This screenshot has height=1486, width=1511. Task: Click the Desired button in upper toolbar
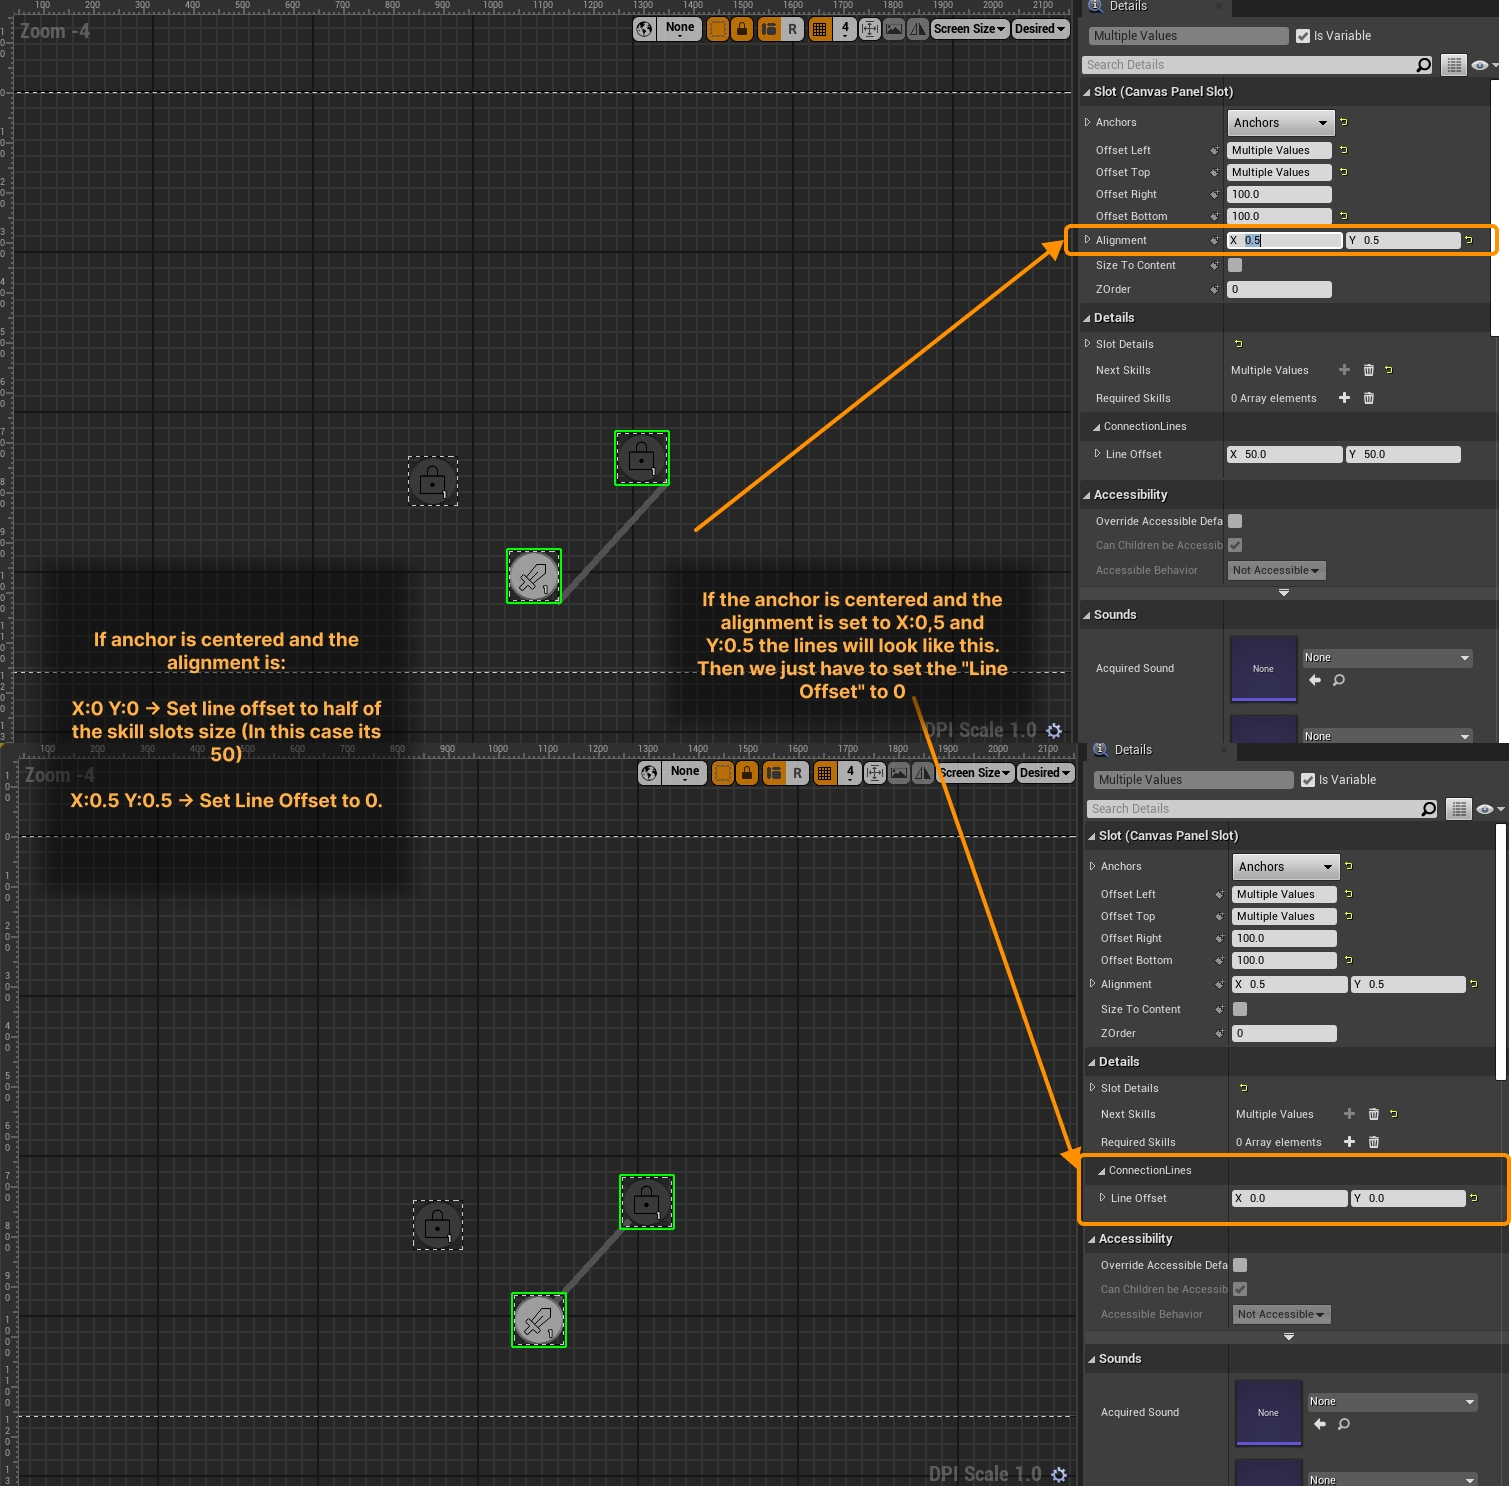1039,29
